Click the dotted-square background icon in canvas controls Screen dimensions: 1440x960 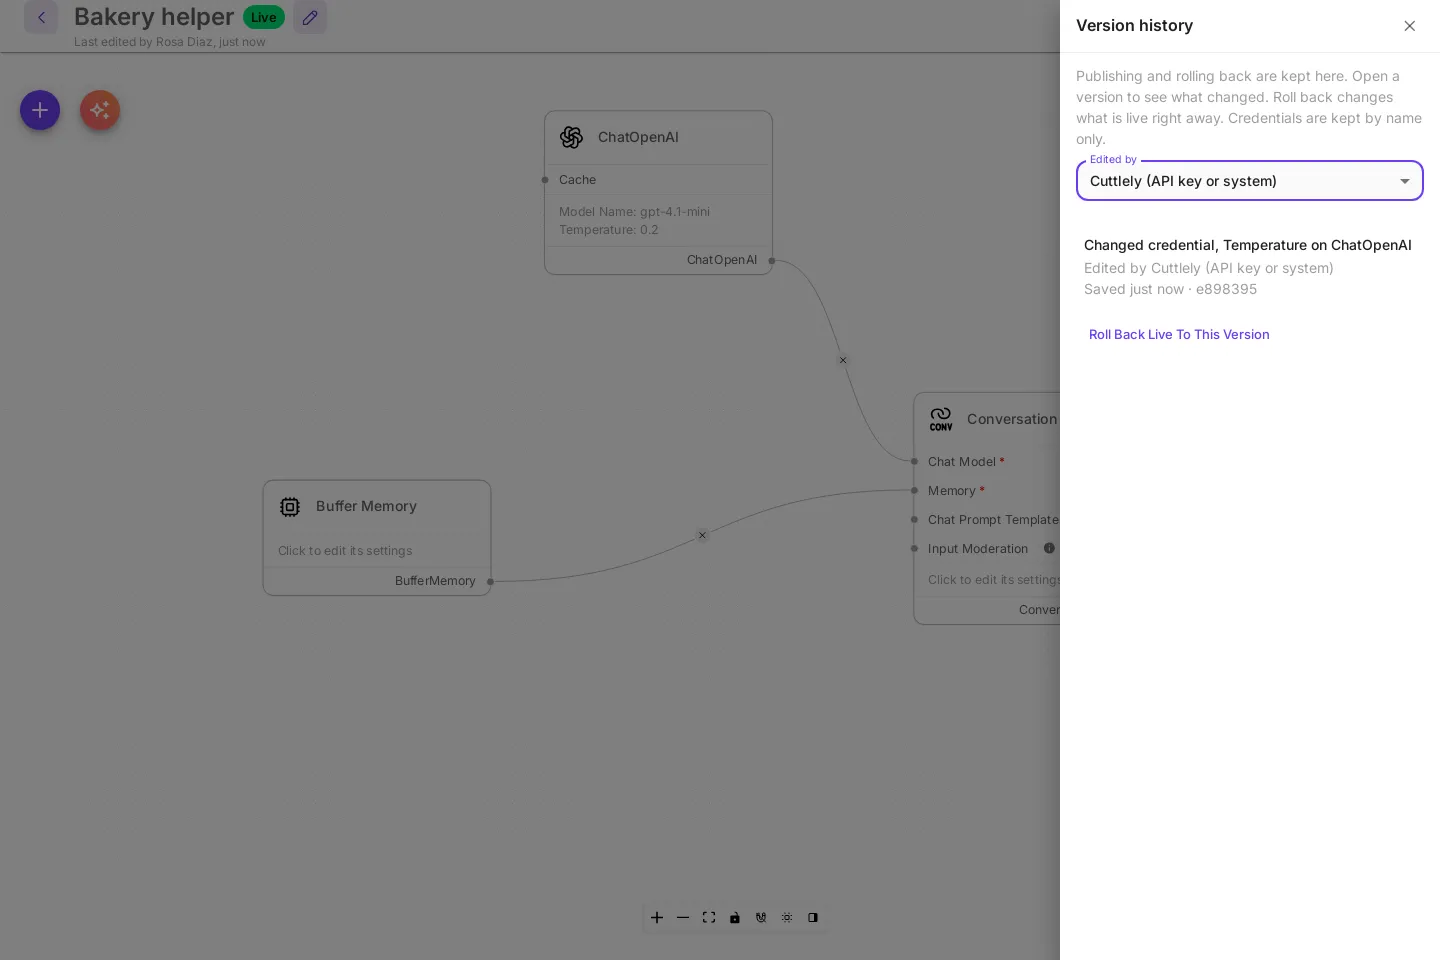click(x=787, y=917)
